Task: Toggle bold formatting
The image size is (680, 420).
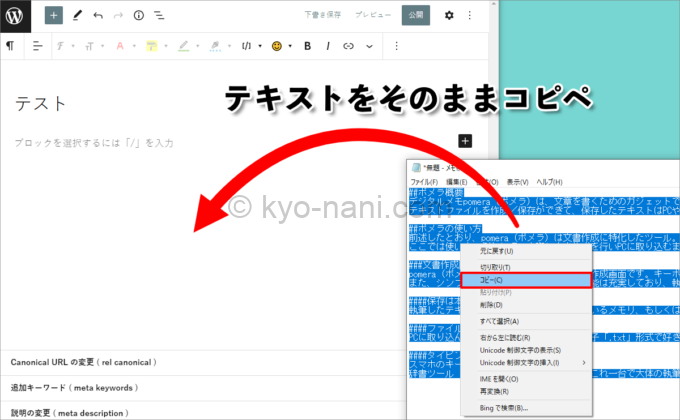Action: [307, 46]
